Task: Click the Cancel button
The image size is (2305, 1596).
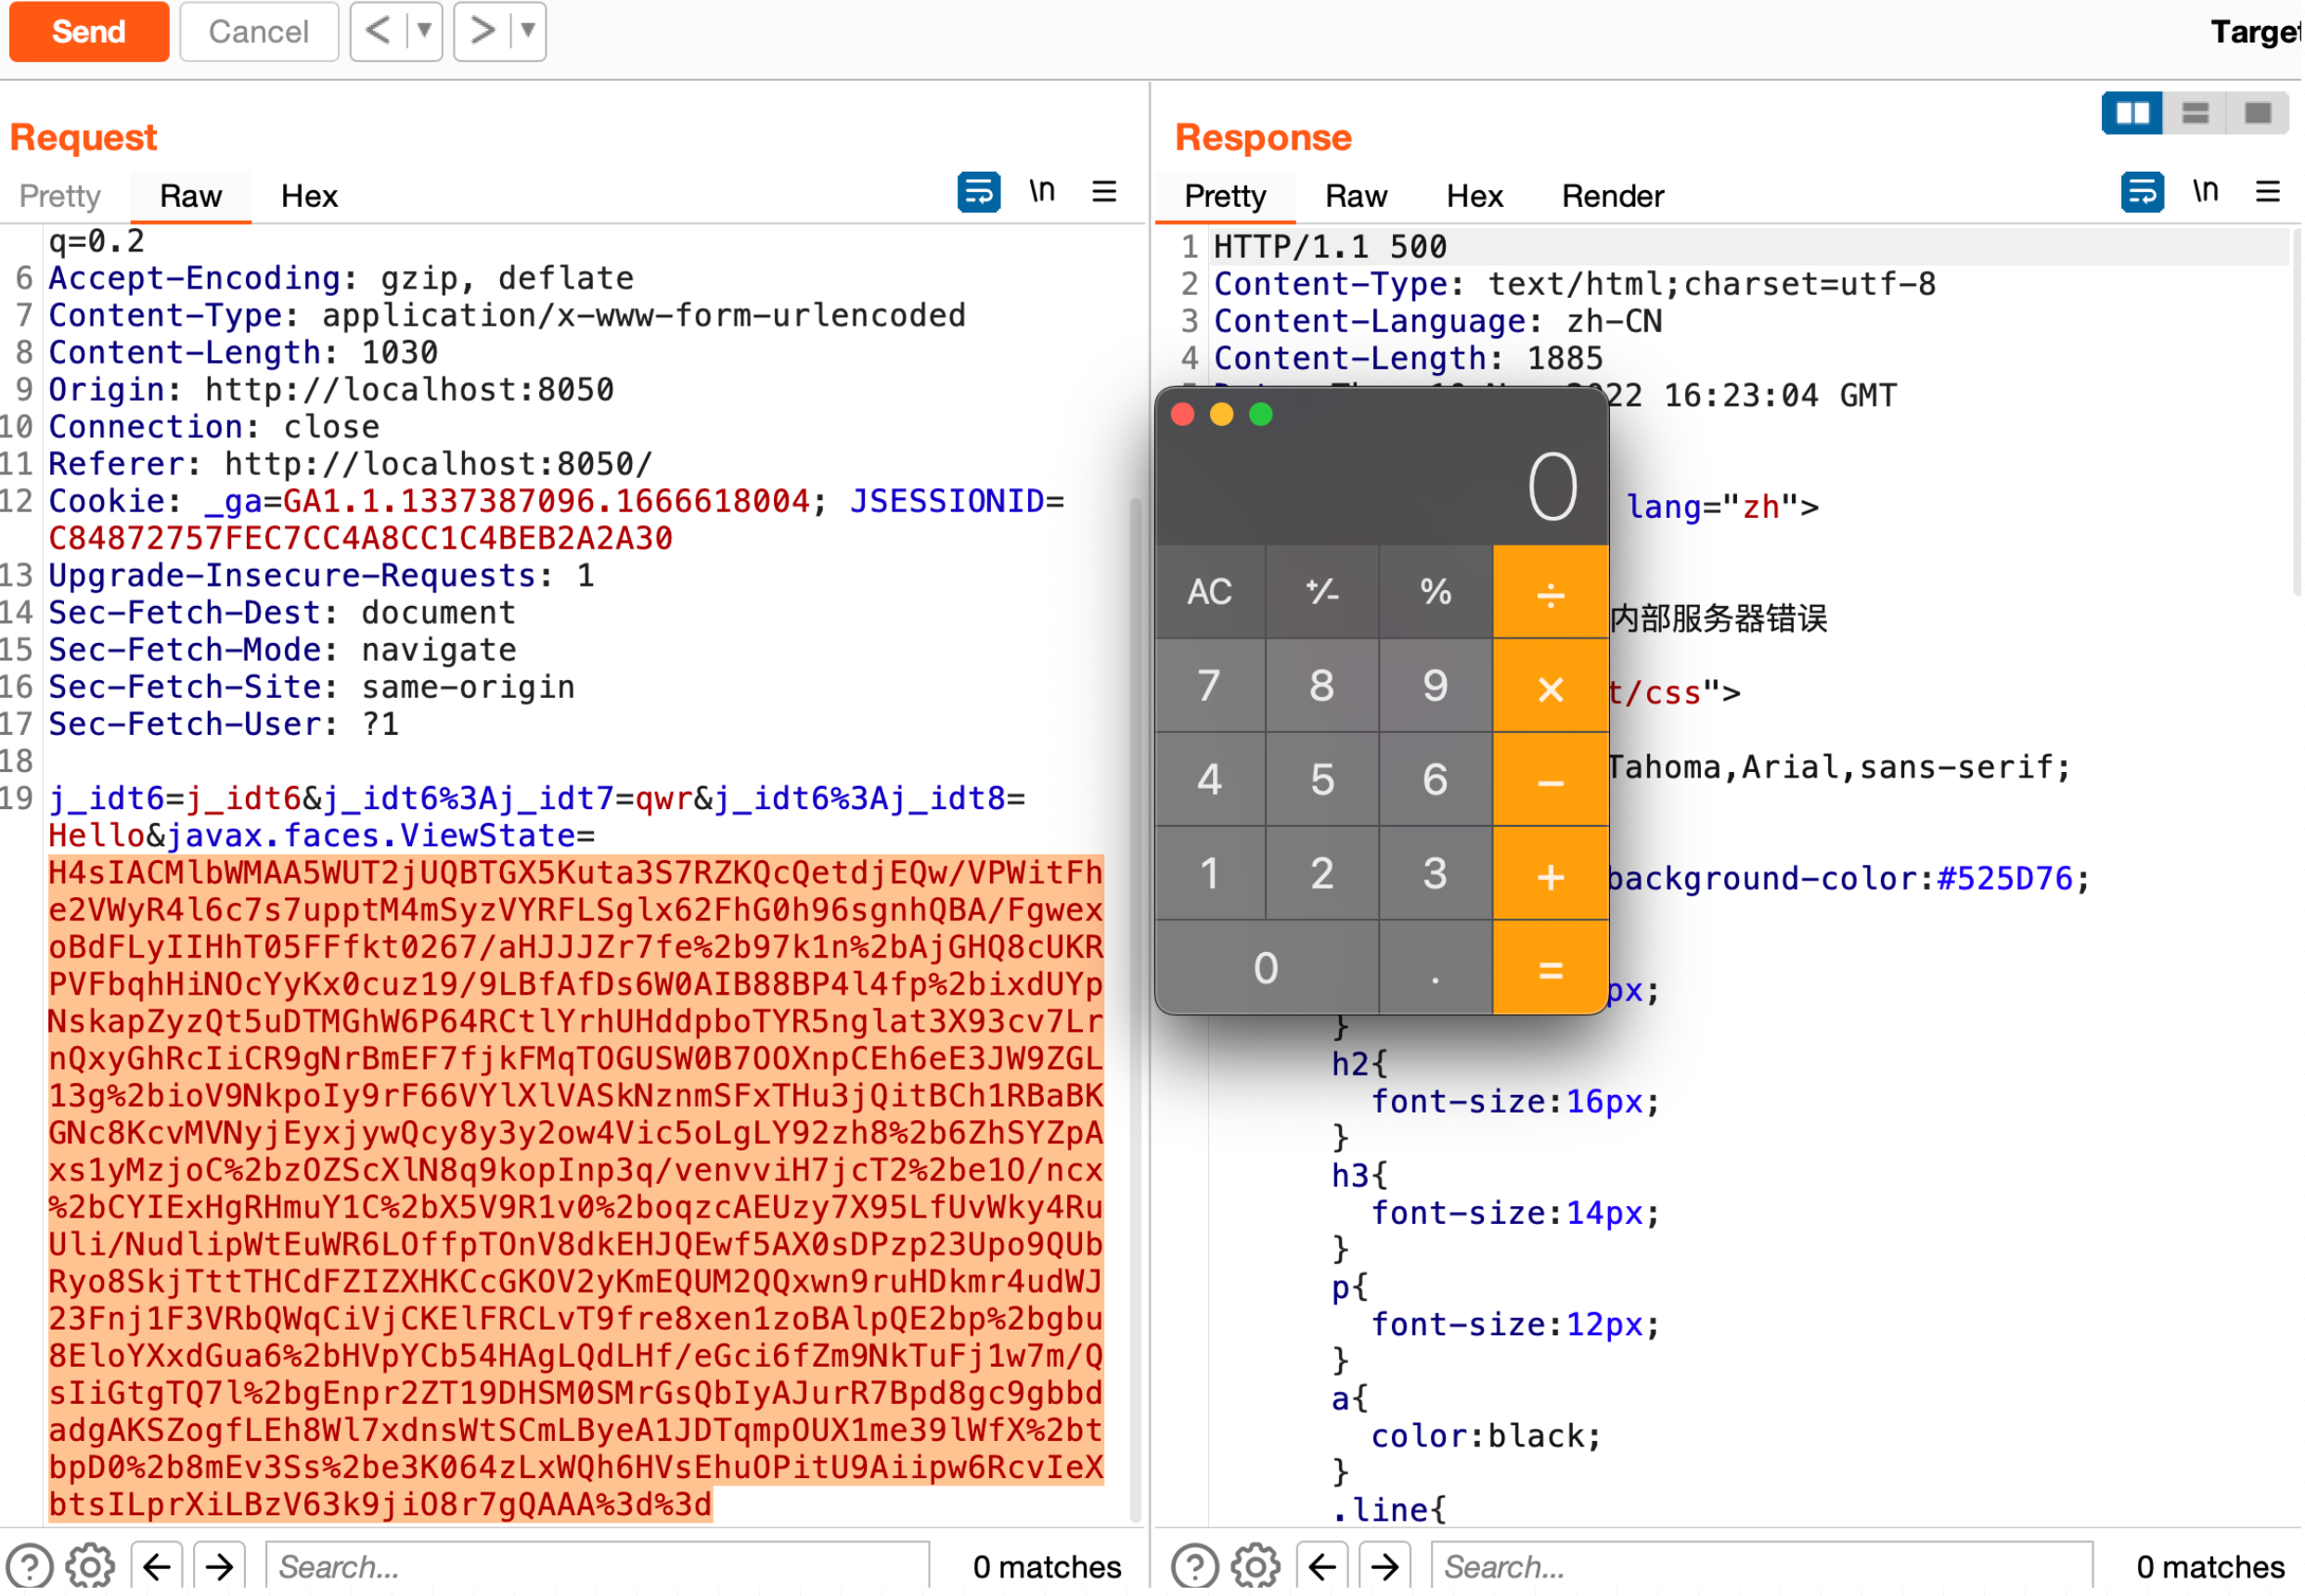Action: coord(259,31)
